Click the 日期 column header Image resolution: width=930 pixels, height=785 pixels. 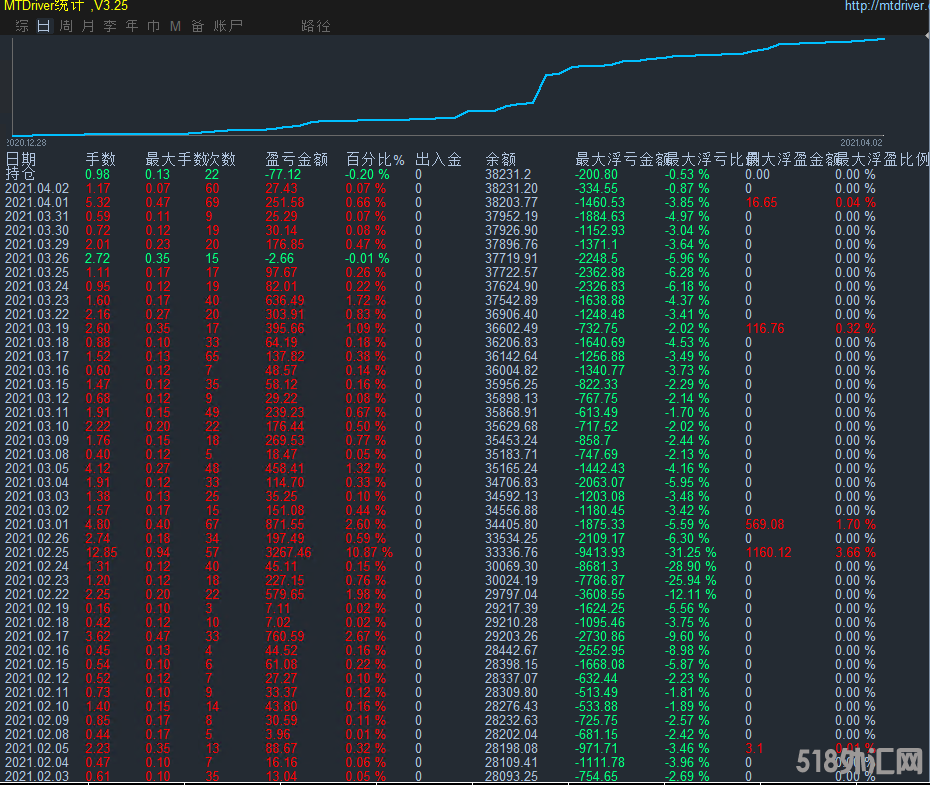point(21,159)
